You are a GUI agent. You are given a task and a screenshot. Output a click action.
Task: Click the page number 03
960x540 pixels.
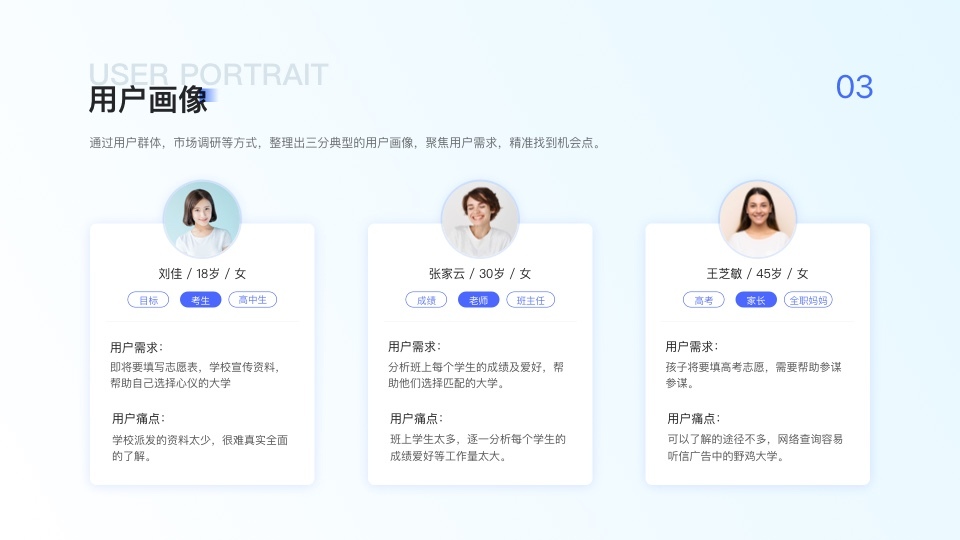click(855, 87)
